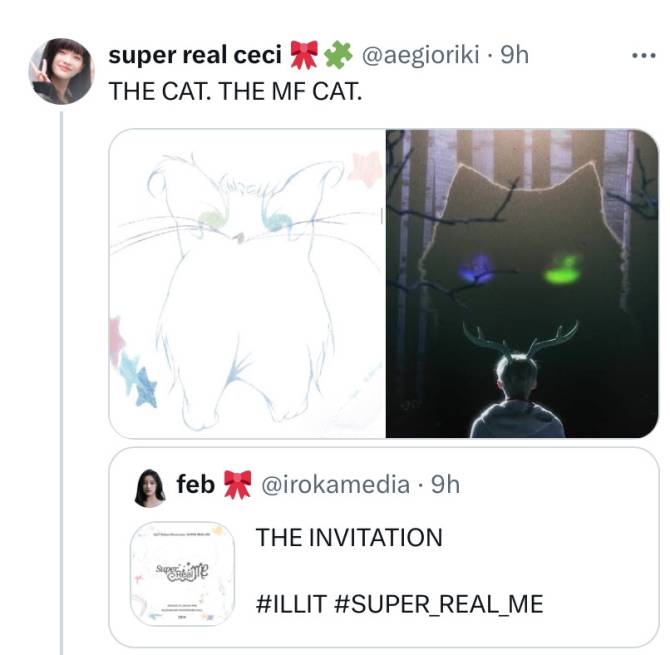Click the #ILLIT hashtag

pos(291,604)
